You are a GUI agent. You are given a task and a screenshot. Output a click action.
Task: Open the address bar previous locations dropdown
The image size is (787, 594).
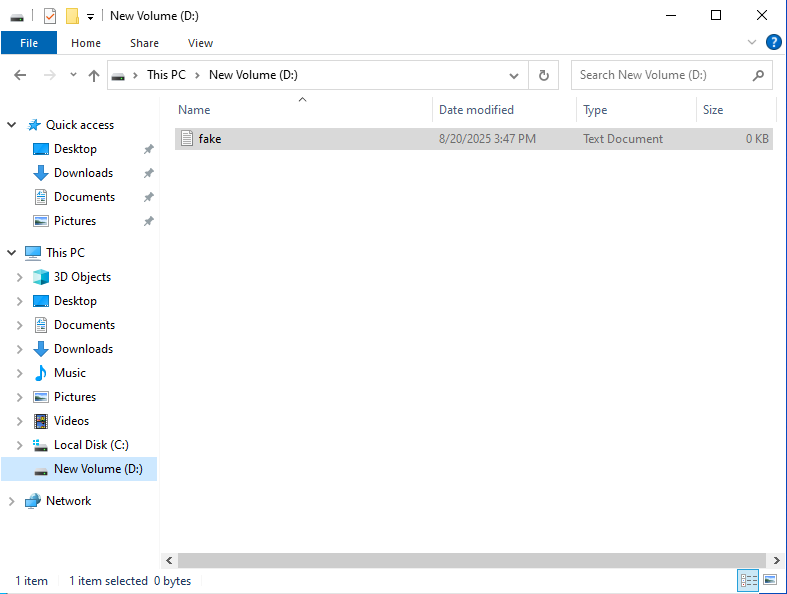click(513, 75)
